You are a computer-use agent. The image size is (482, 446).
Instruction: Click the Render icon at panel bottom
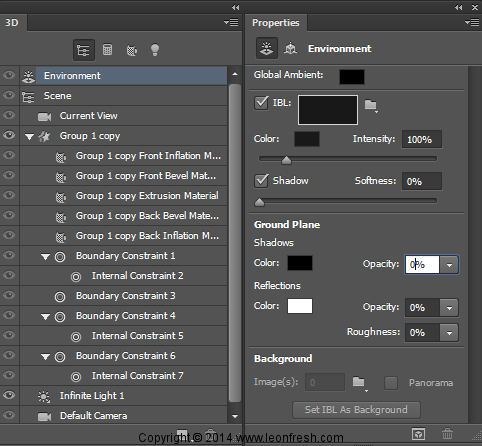(x=418, y=434)
